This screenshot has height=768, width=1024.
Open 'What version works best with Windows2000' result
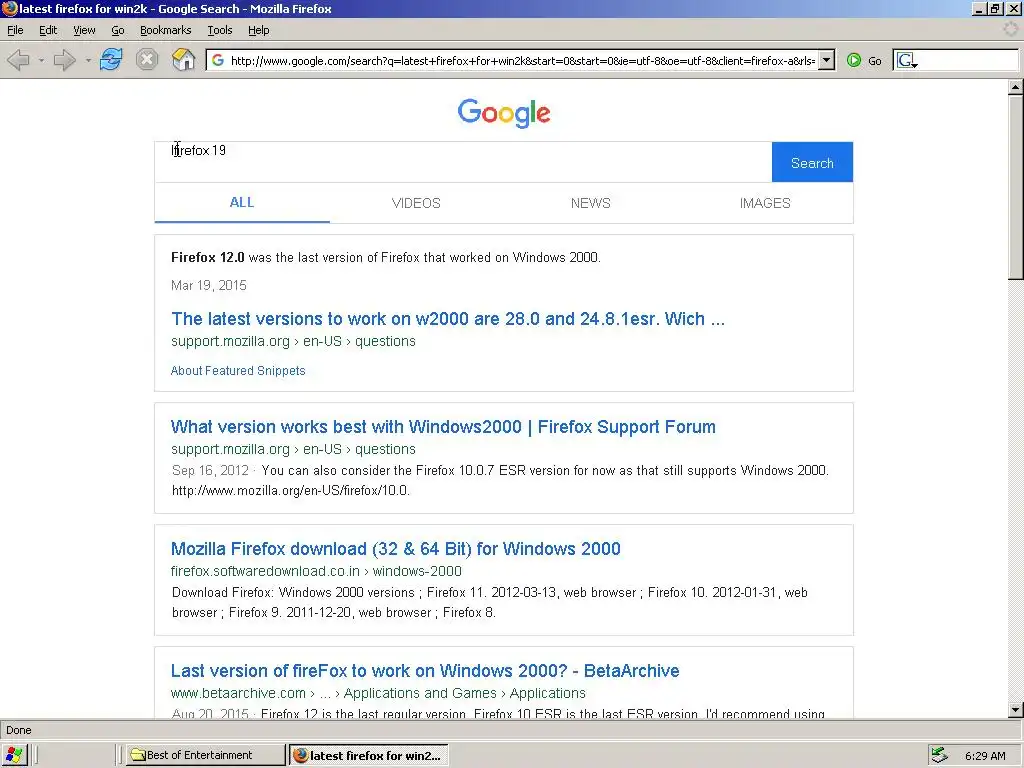tap(443, 426)
